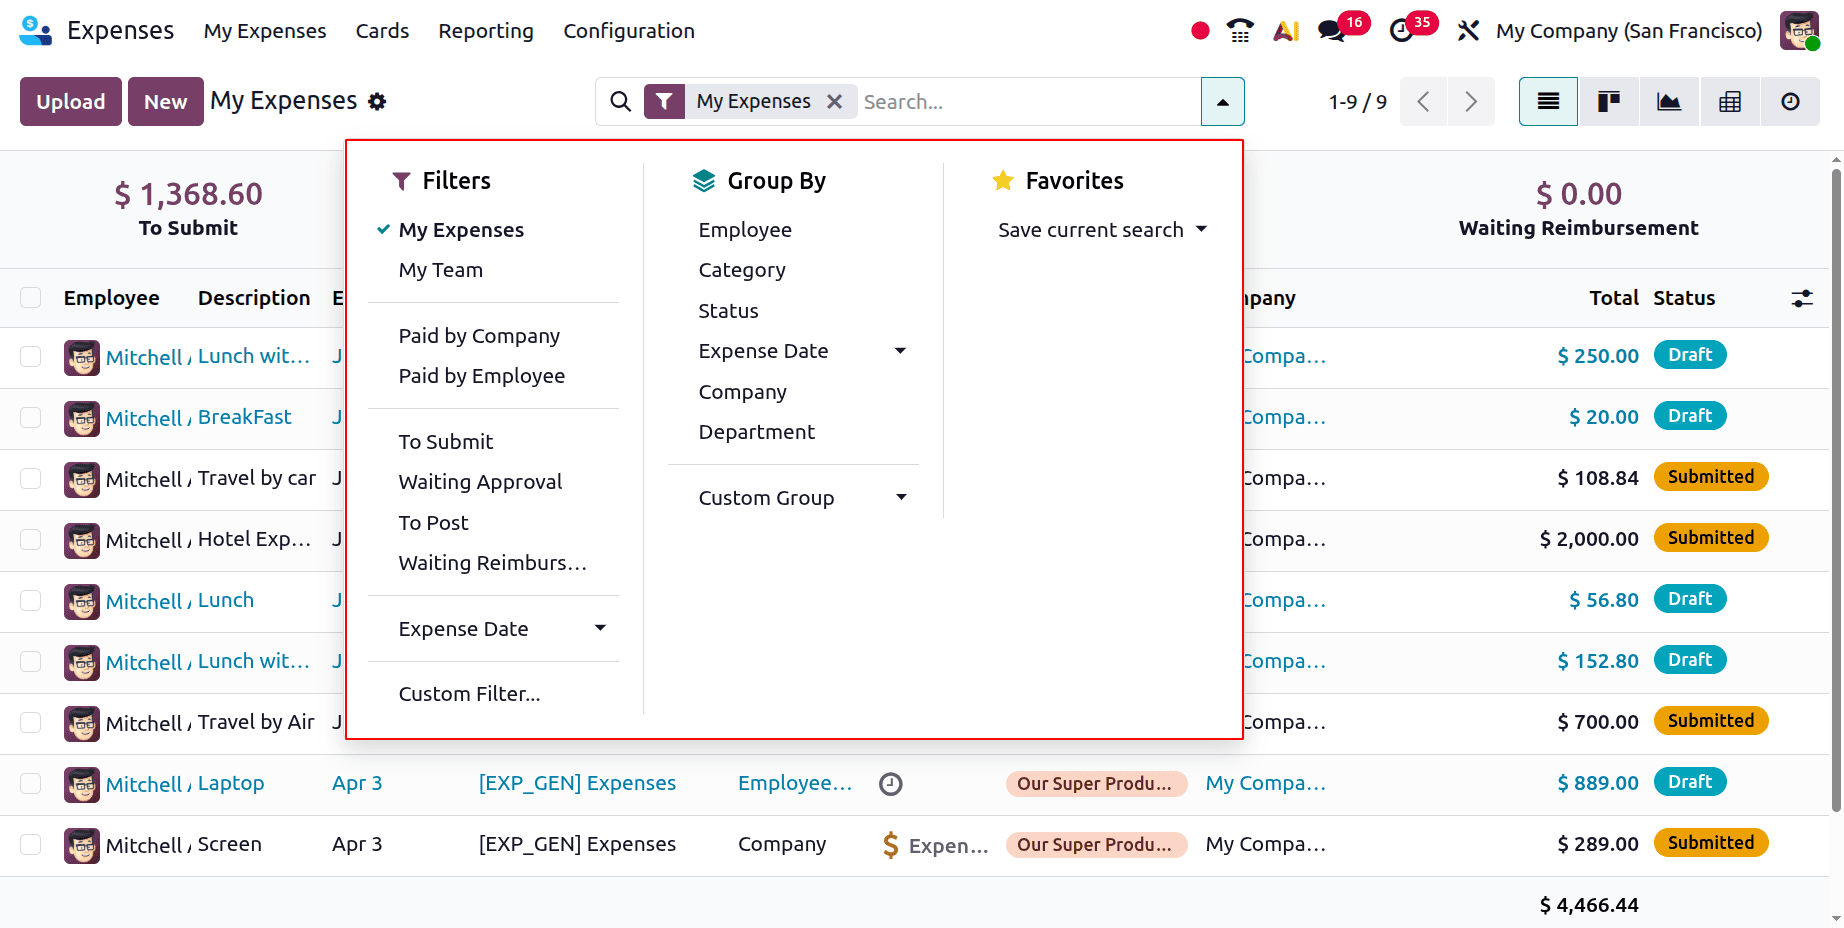This screenshot has width=1844, height=928.
Task: Click the New expense button
Action: [x=166, y=101]
